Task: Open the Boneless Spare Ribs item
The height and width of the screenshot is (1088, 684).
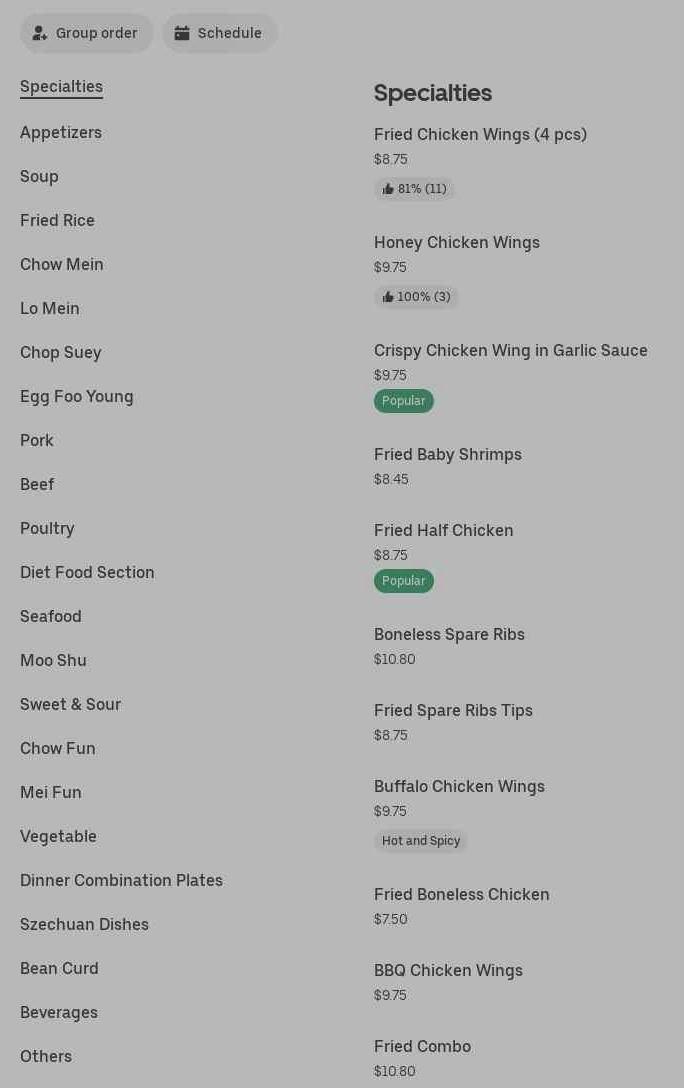Action: pos(449,635)
